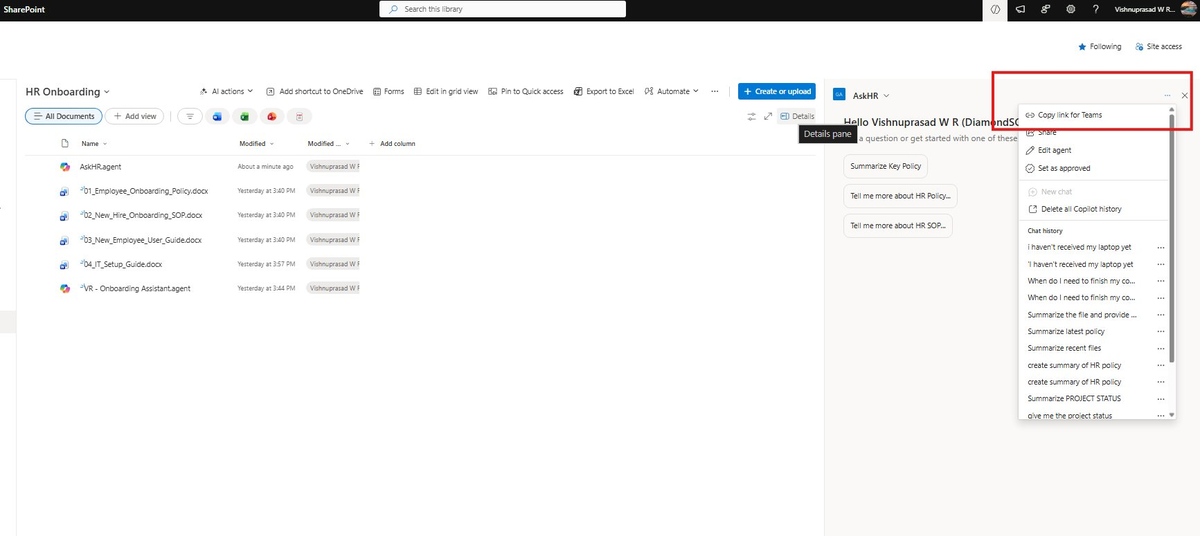Open Summarize latest policy chat
The width and height of the screenshot is (1200, 536).
click(1066, 332)
